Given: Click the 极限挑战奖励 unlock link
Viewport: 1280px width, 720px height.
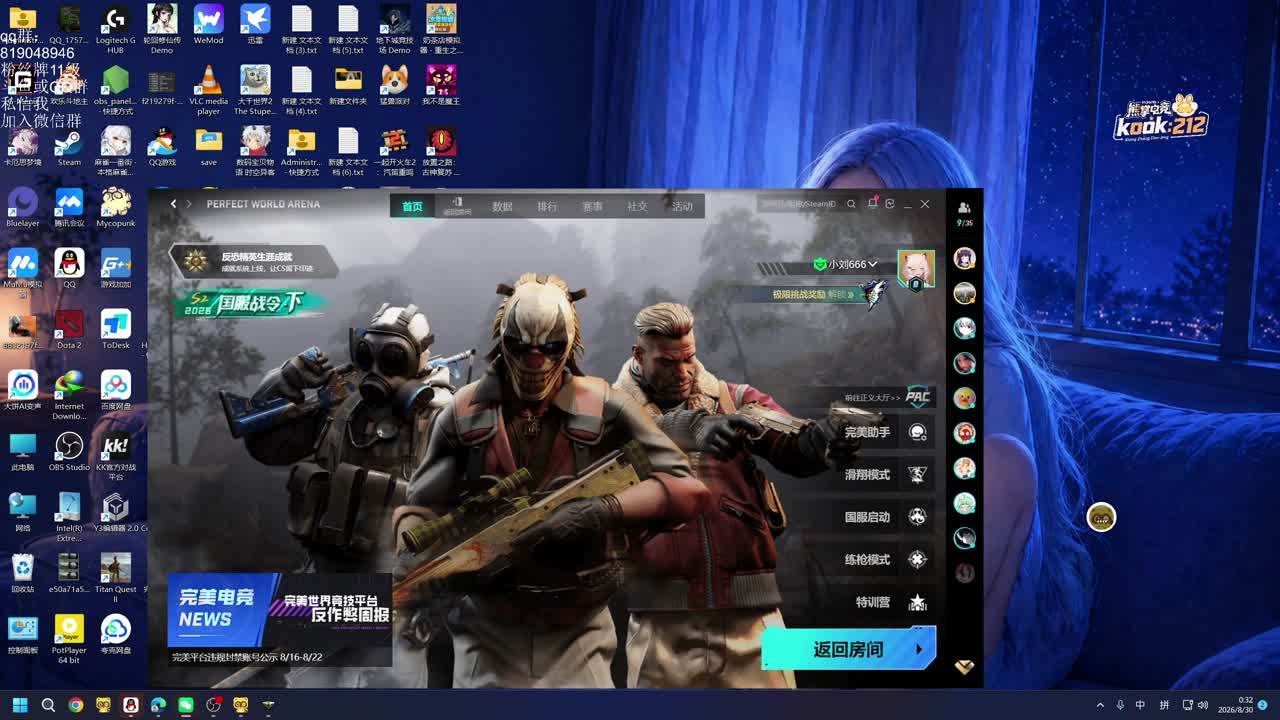Looking at the screenshot, I should click(x=813, y=294).
